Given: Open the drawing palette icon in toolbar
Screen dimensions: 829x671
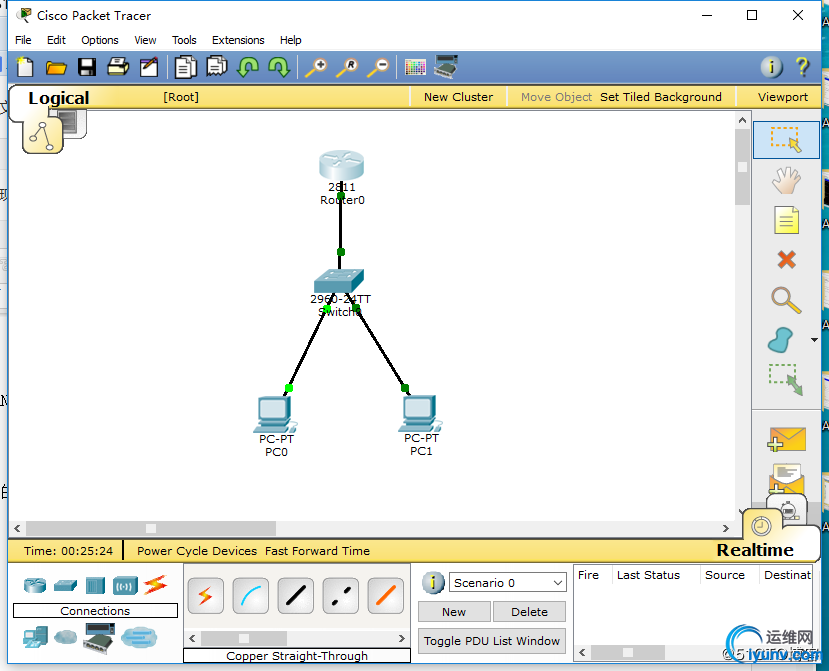Looking at the screenshot, I should (x=415, y=67).
